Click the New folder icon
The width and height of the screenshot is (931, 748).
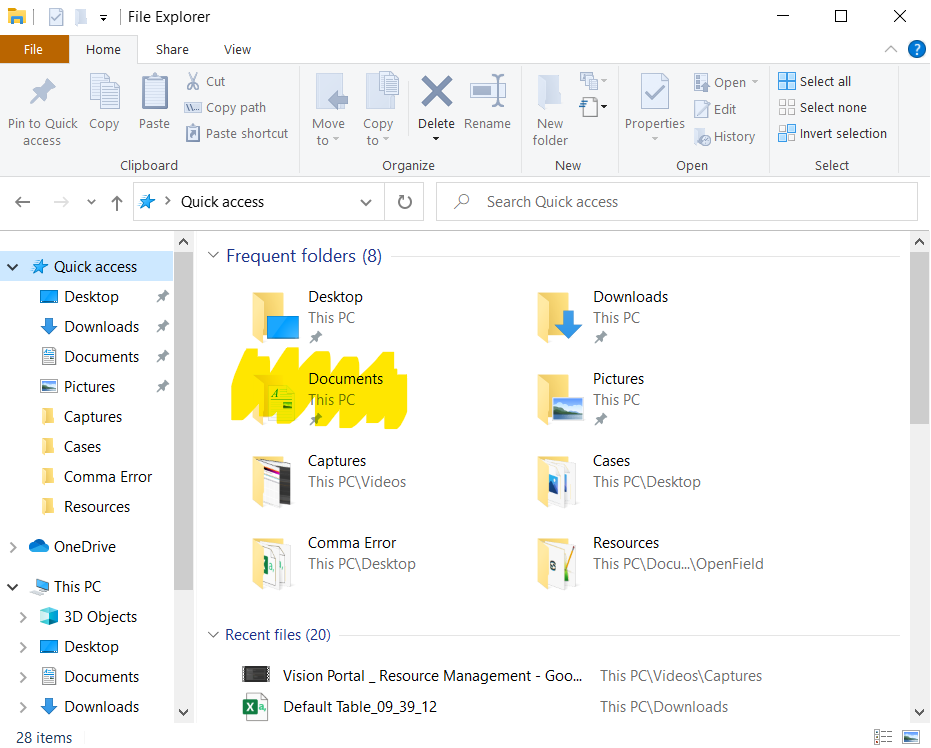(x=550, y=93)
